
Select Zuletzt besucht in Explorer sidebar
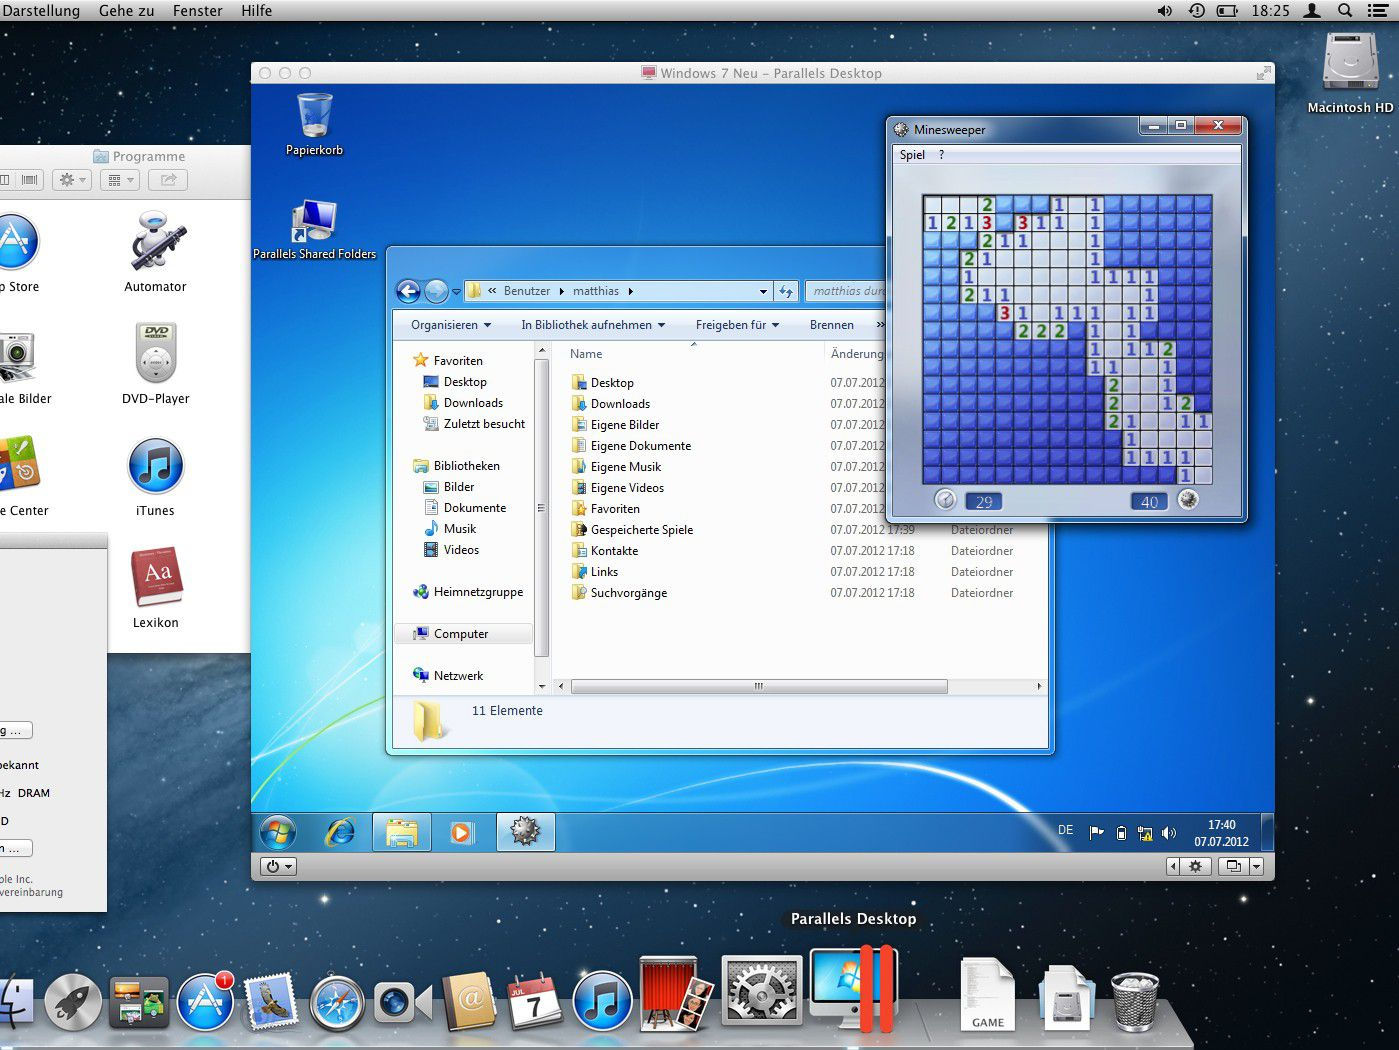[x=484, y=424]
